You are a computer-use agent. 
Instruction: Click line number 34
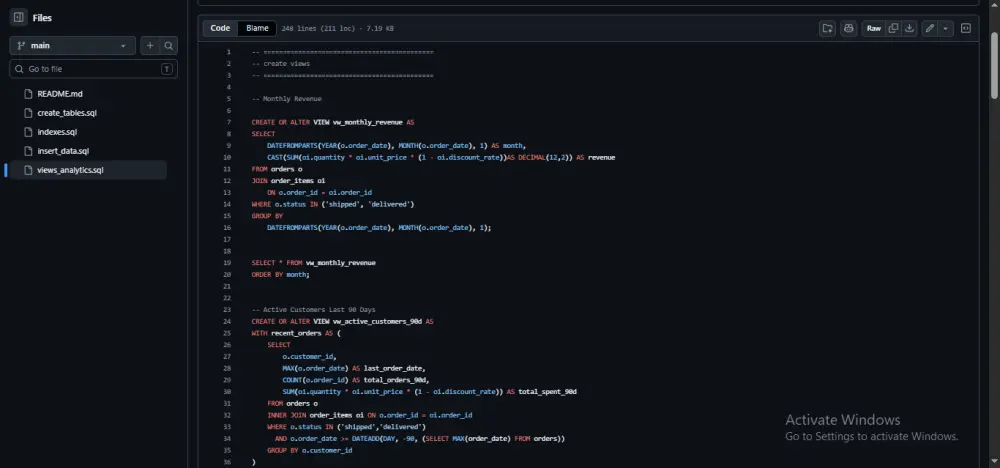point(228,439)
